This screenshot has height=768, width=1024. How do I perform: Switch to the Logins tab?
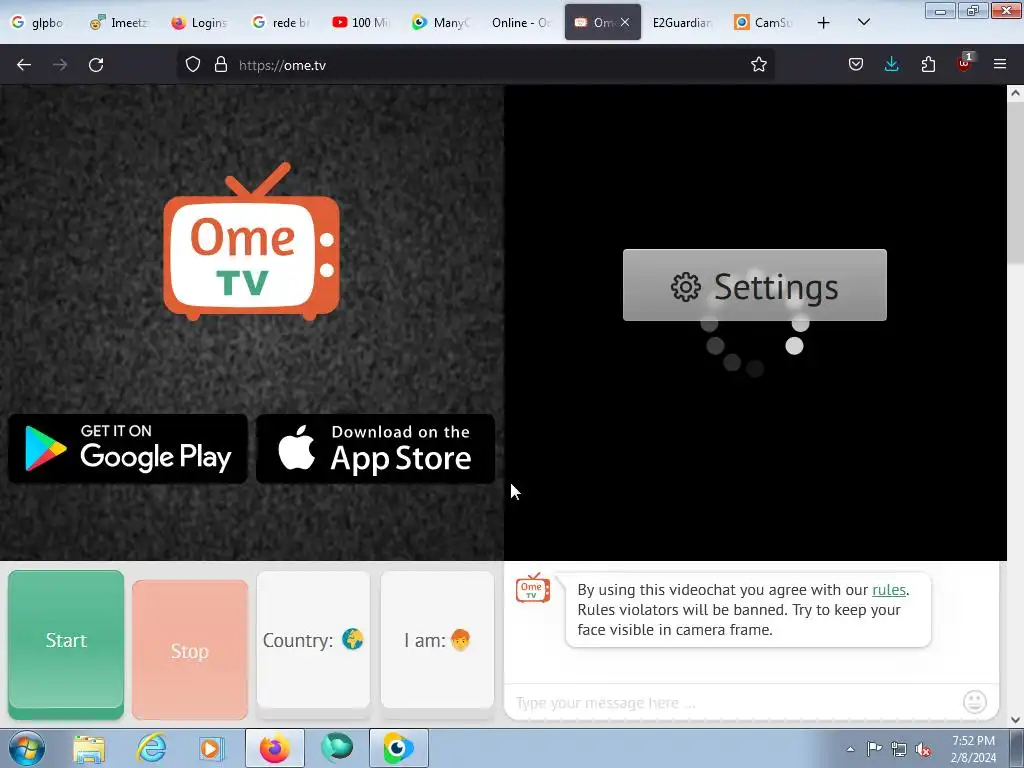pos(200,22)
